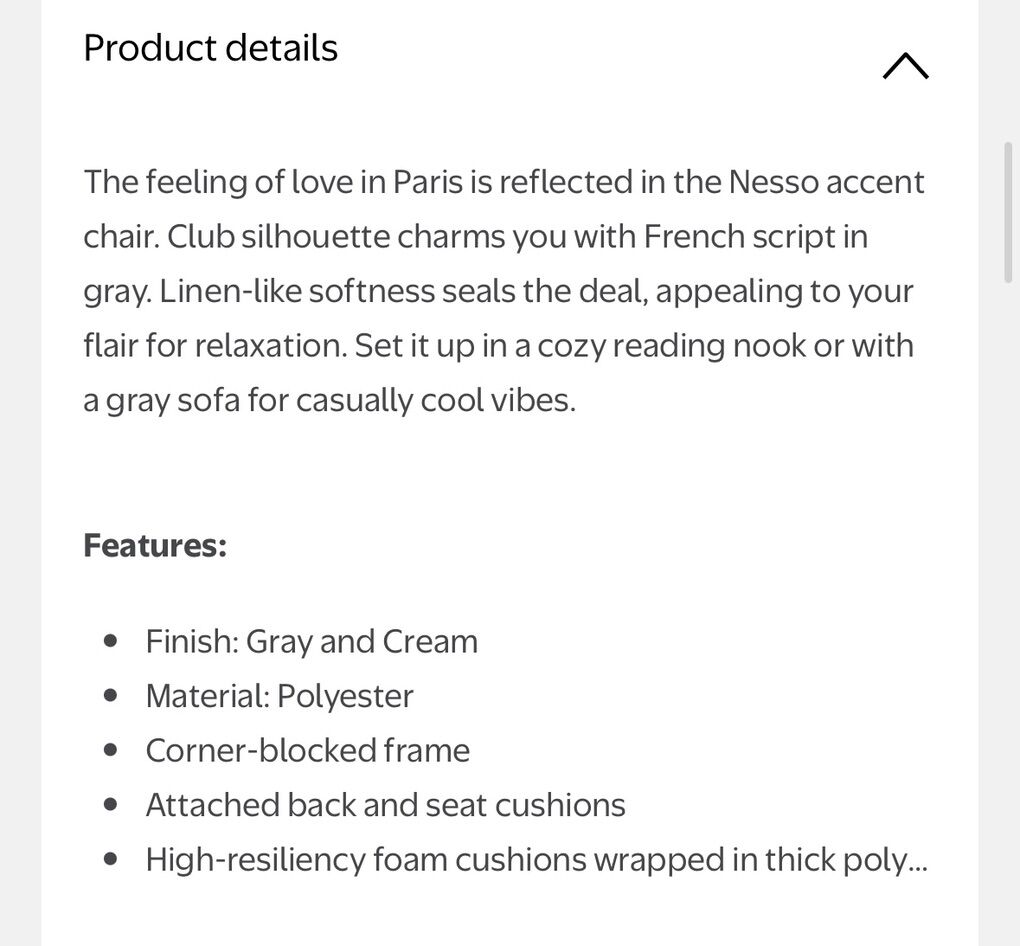
Task: Click the bullet beside Attached back and seat cushions
Action: (x=110, y=805)
